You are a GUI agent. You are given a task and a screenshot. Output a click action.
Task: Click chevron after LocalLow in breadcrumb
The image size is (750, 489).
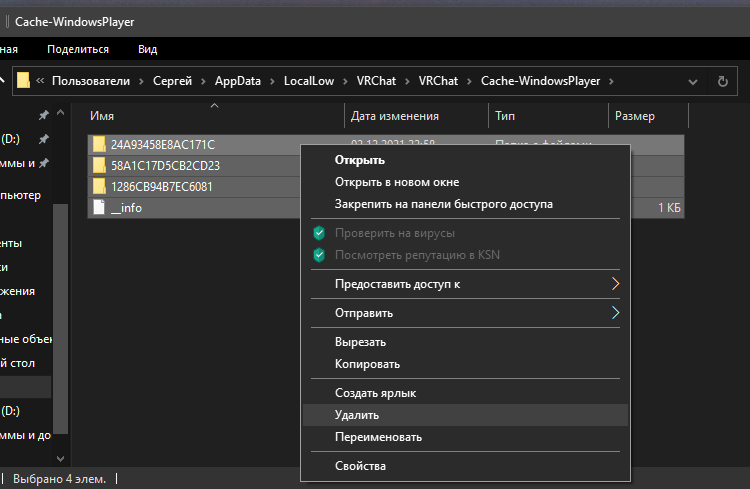coord(345,81)
